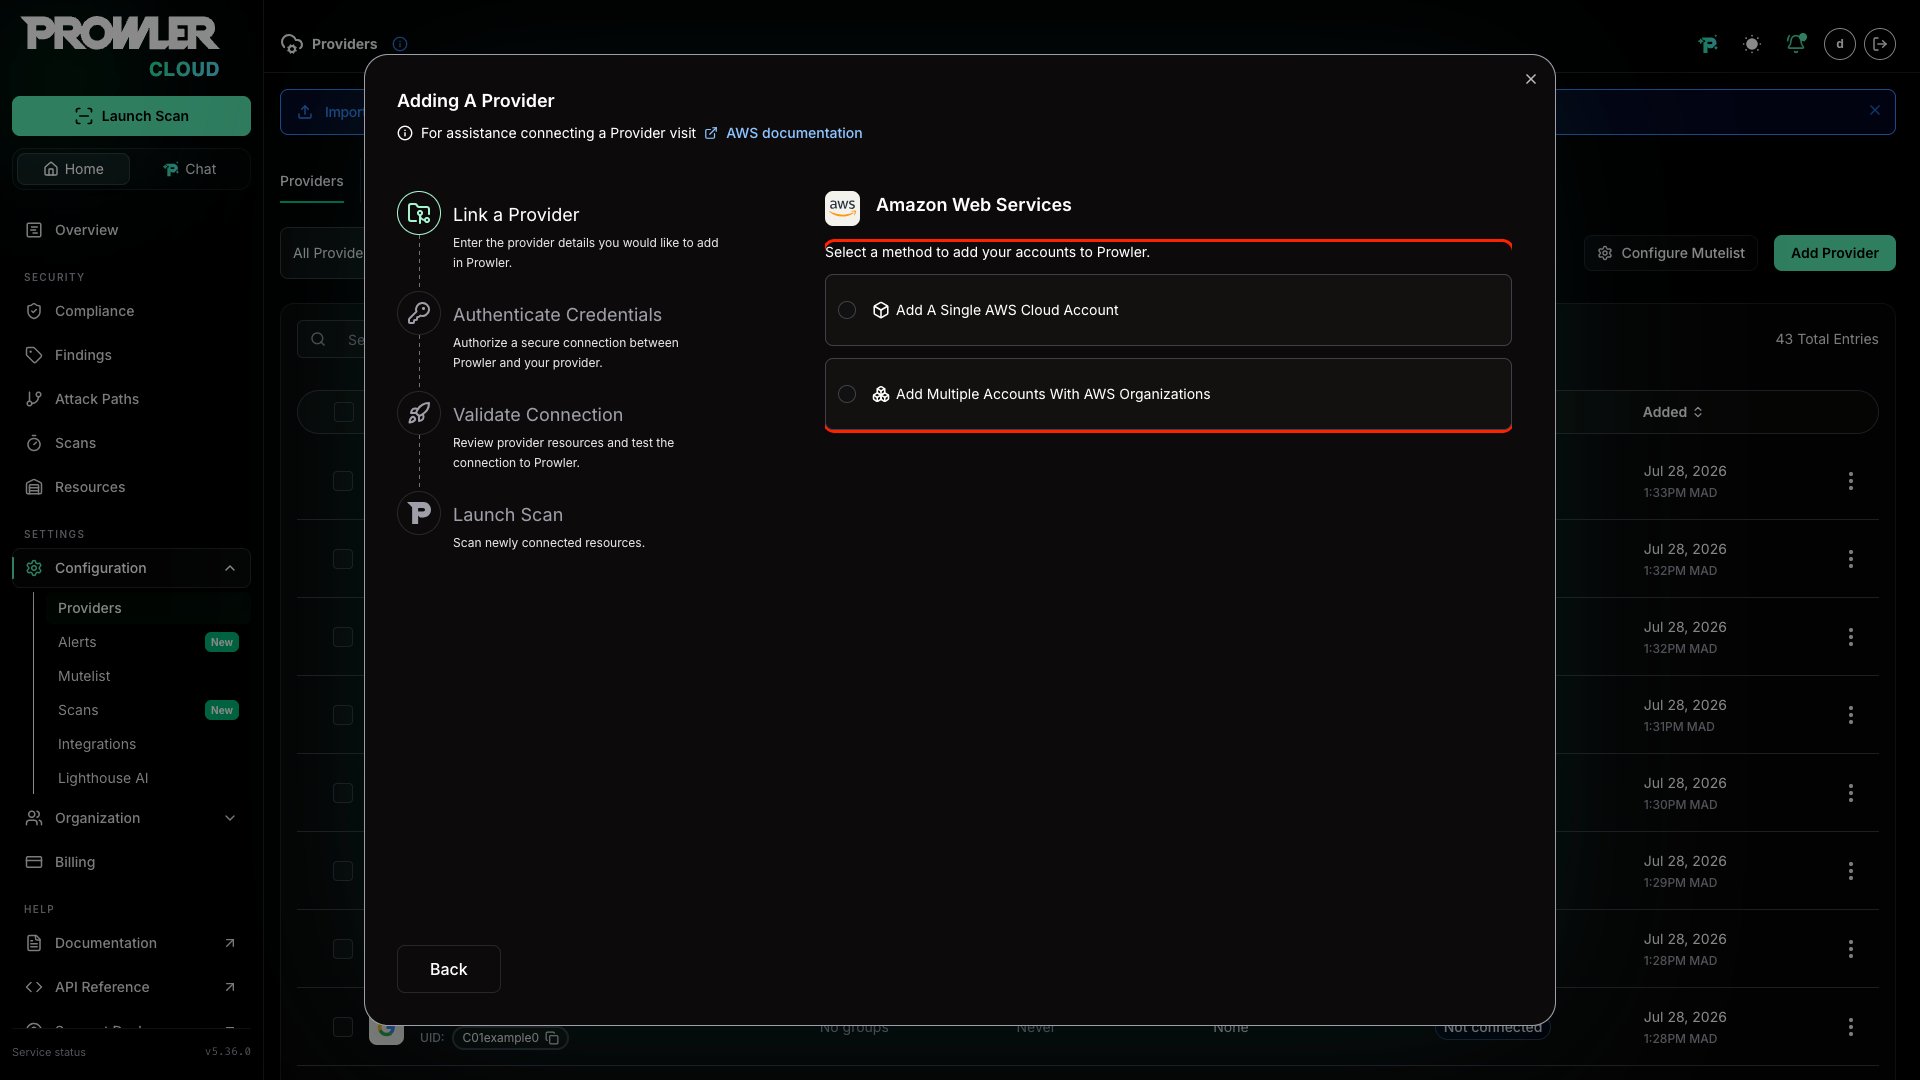Viewport: 1920px width, 1080px height.
Task: Click the Back button in the dialog
Action: click(x=448, y=969)
